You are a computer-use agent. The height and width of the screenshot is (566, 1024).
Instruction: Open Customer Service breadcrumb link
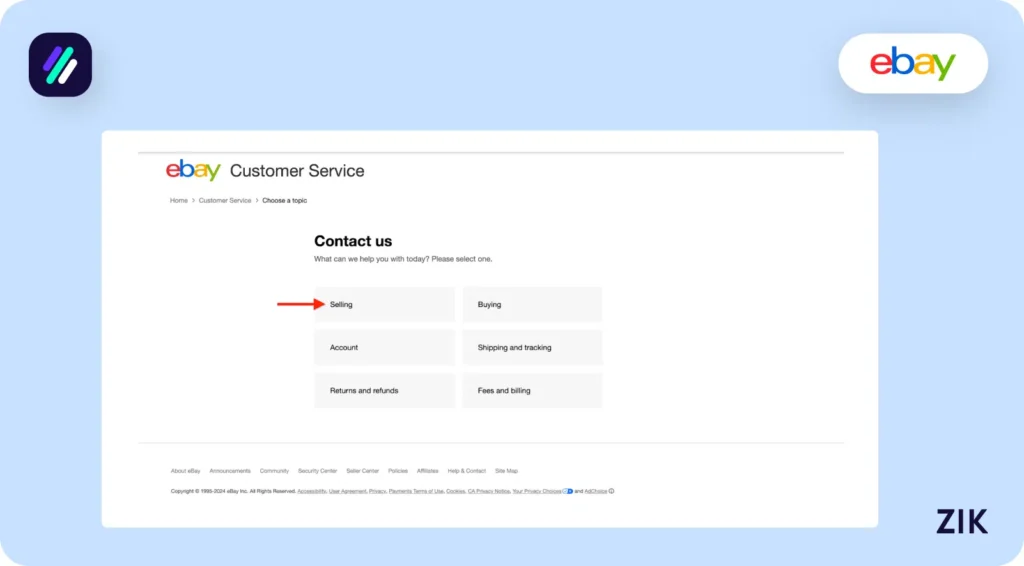click(x=225, y=200)
